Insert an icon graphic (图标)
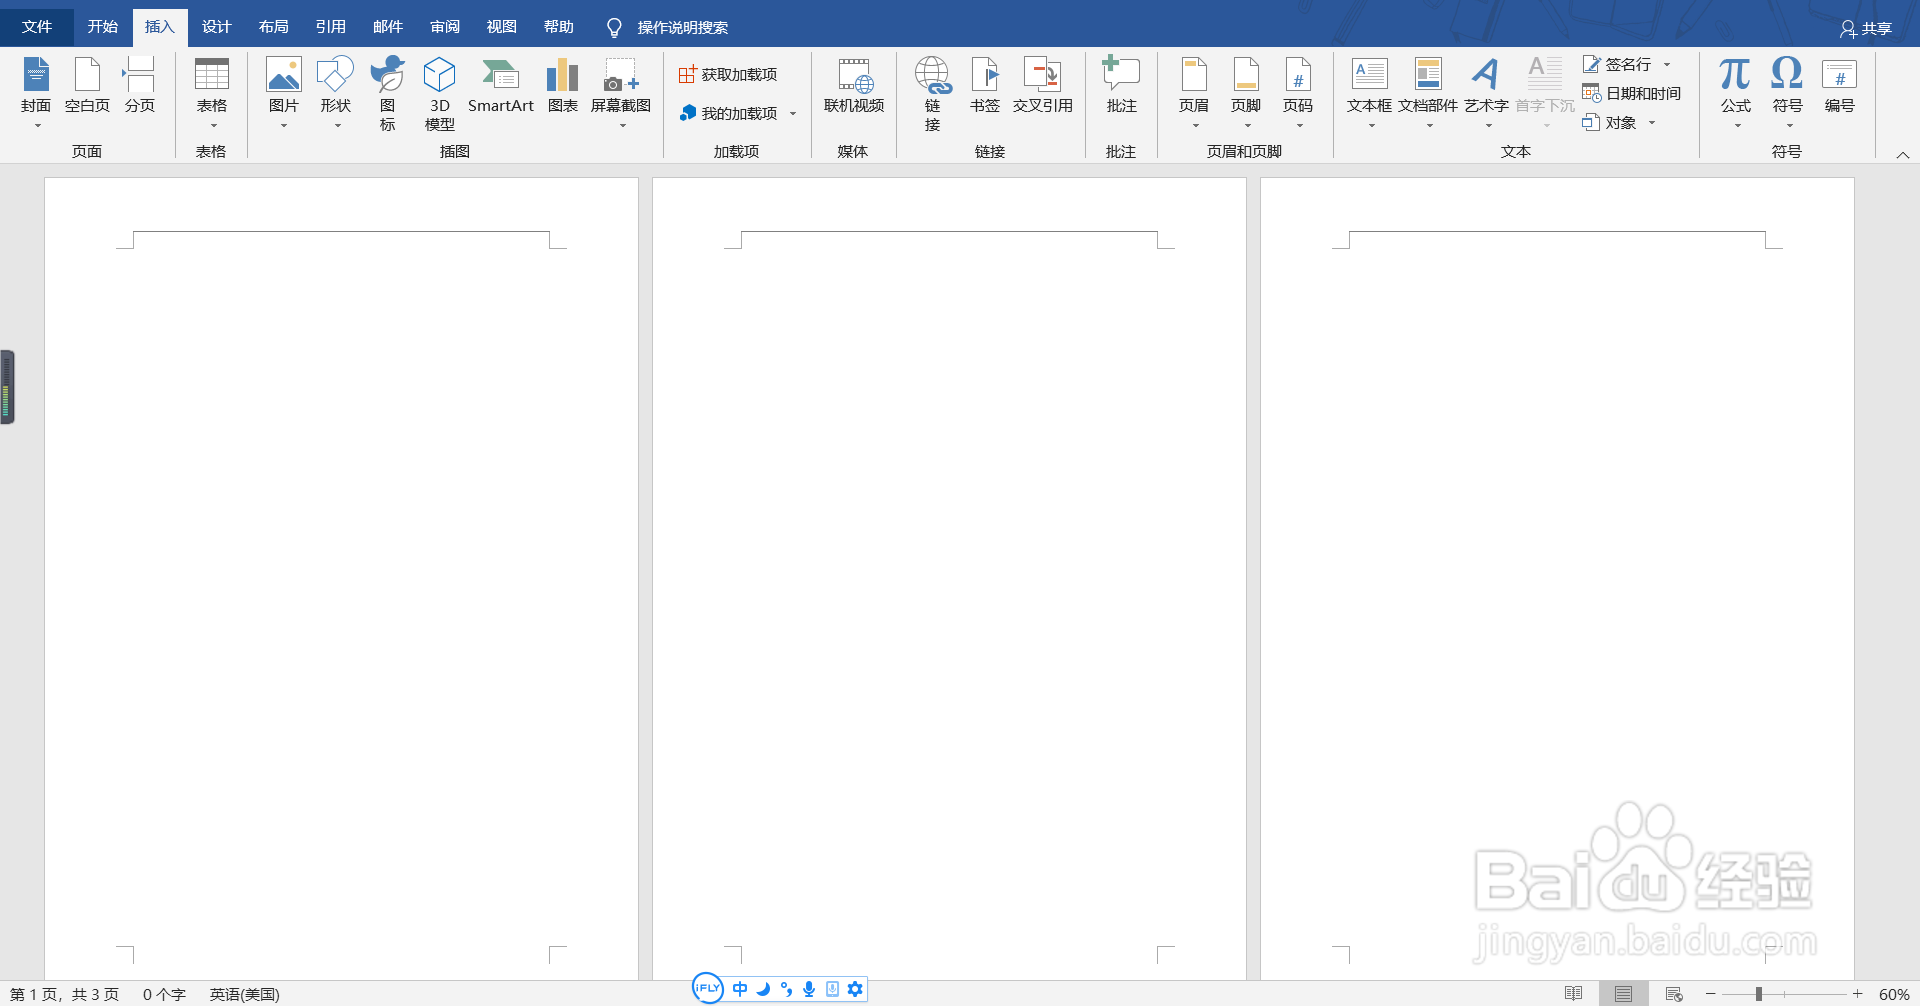The height and width of the screenshot is (1006, 1920). [387, 92]
